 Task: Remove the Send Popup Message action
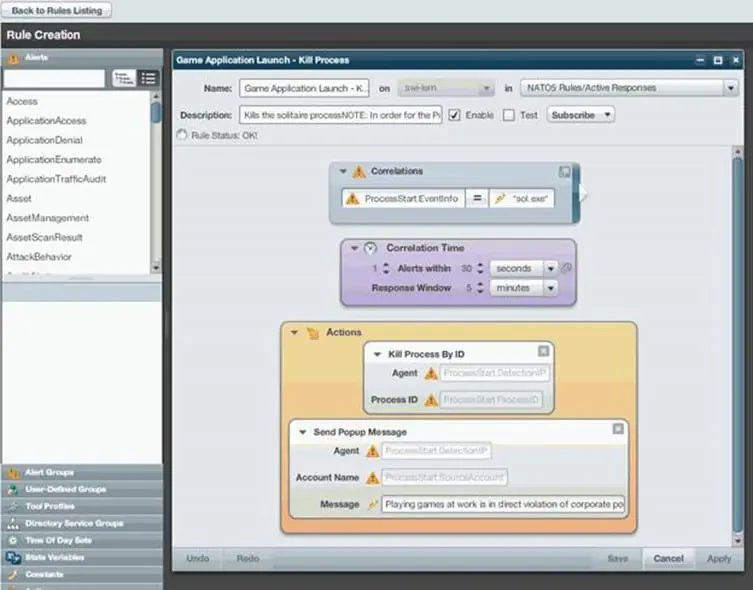618,429
